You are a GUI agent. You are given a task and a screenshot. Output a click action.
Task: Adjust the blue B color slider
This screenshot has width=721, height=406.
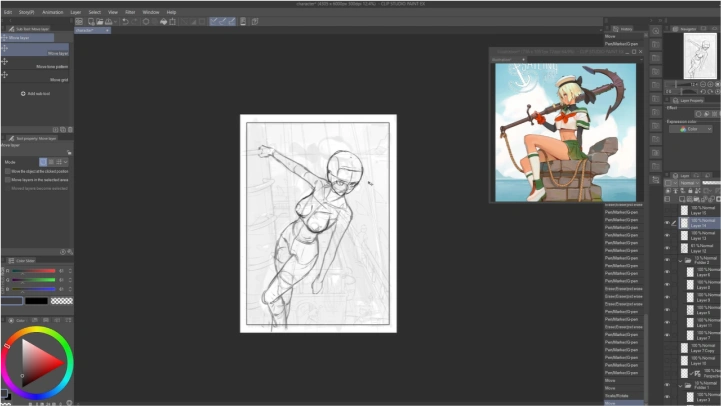pyautogui.click(x=34, y=289)
